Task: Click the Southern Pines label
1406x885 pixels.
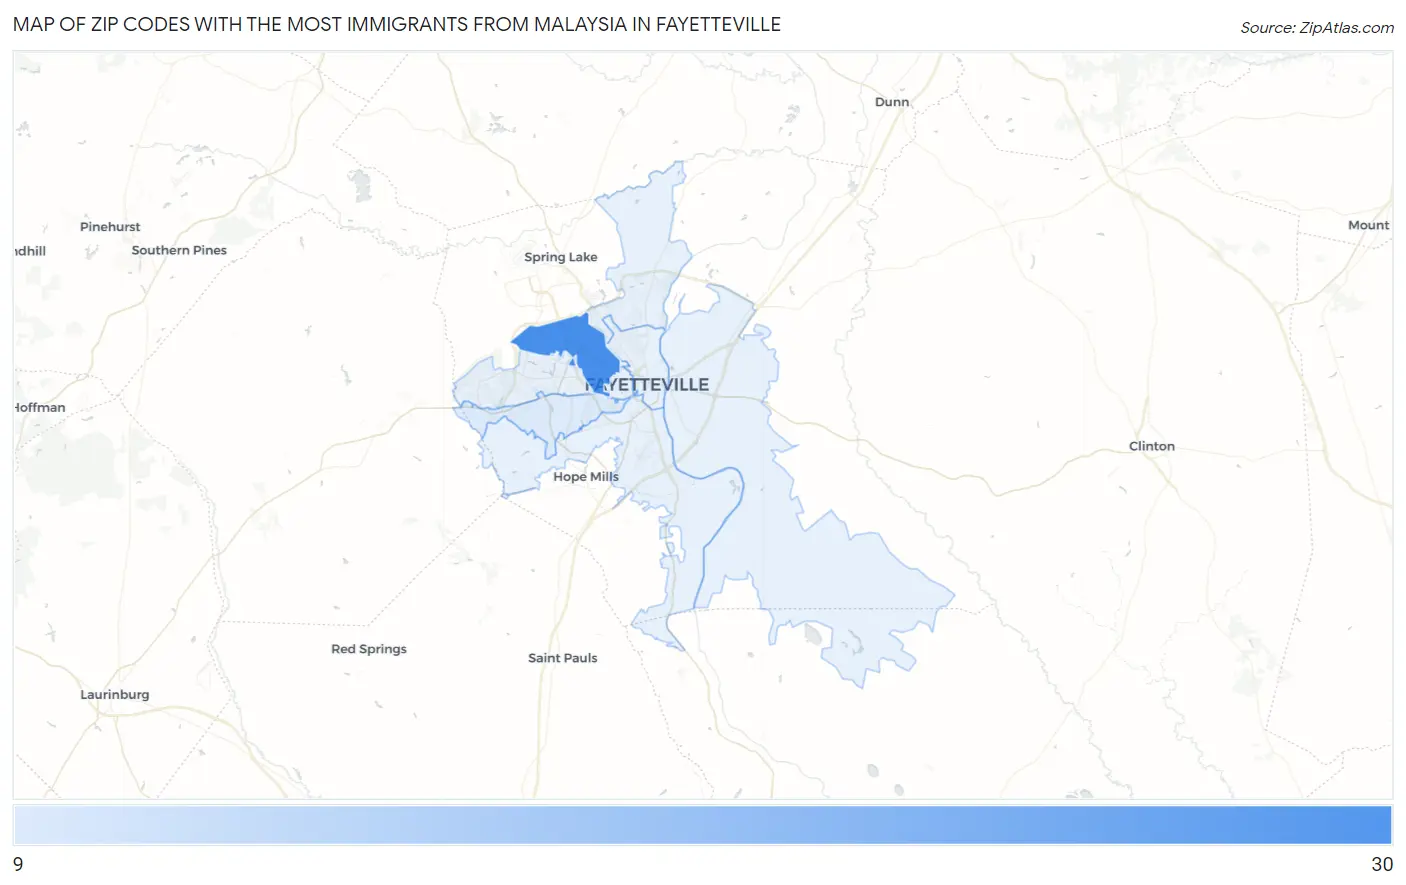Action: point(179,250)
